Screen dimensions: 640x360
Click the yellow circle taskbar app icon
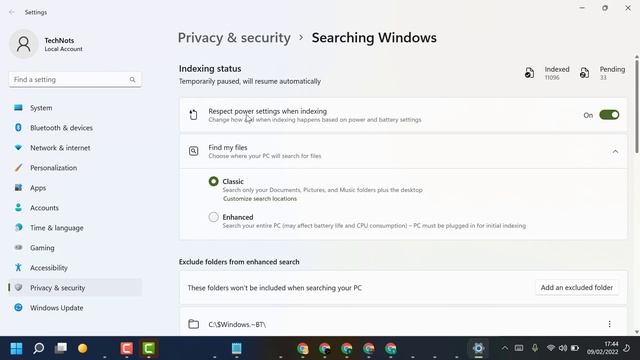pos(83,348)
